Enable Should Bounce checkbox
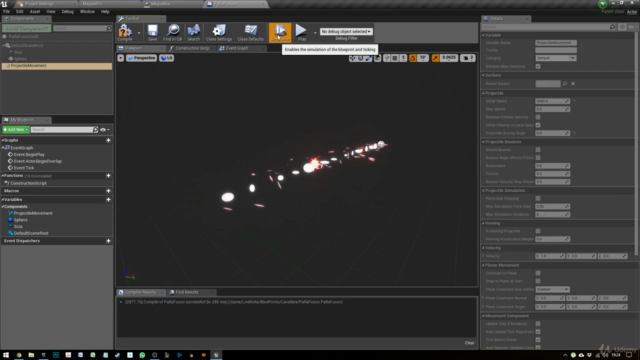 tap(538, 150)
